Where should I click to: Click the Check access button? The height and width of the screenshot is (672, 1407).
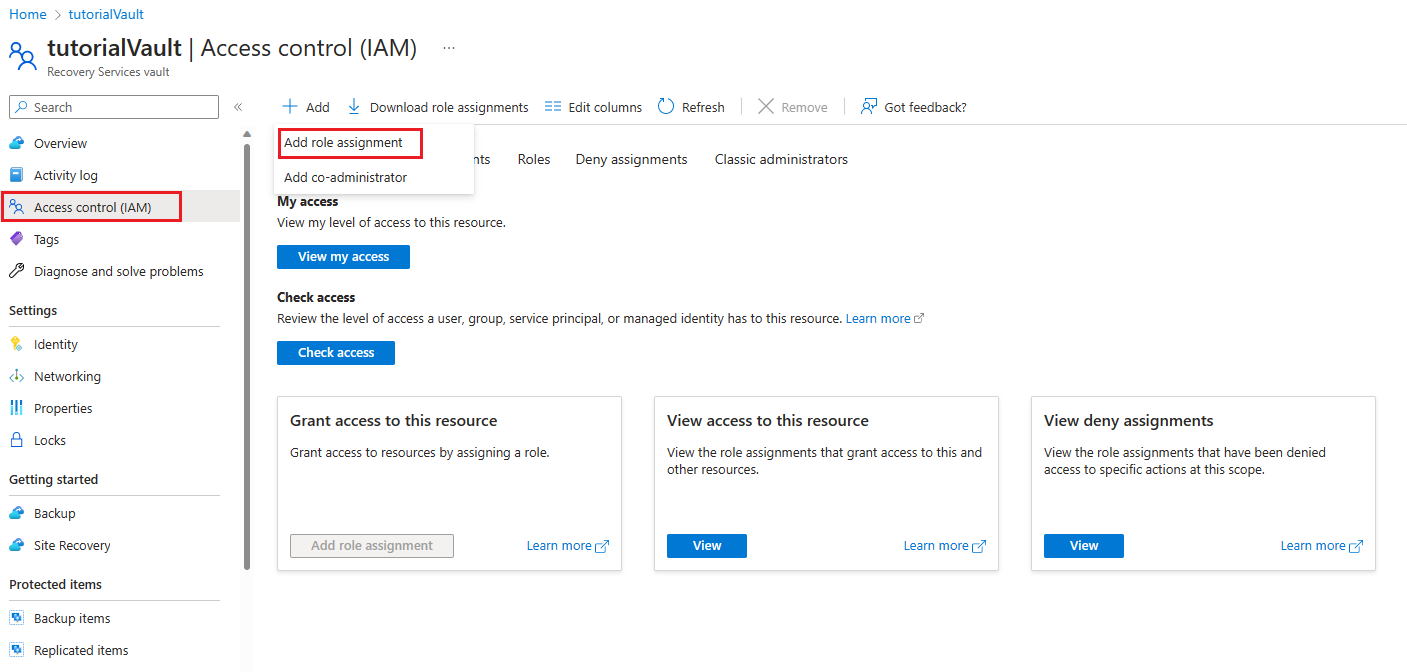pos(336,353)
